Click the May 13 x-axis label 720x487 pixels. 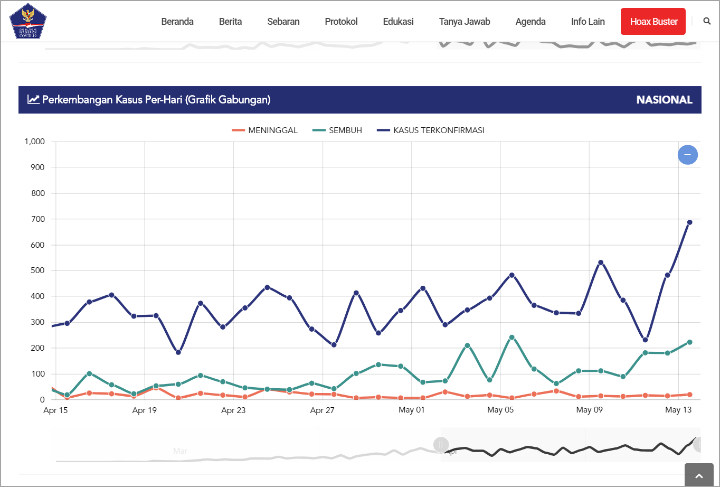coord(678,410)
